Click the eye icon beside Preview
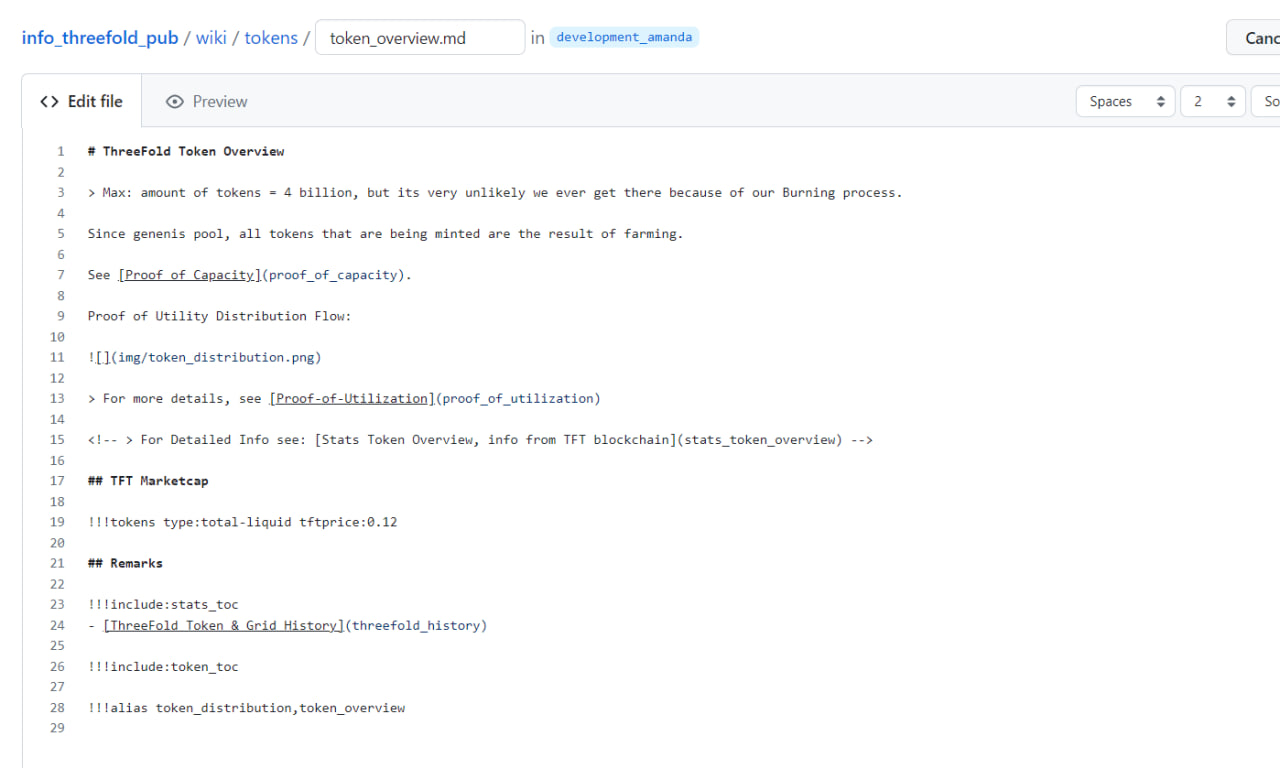Image resolution: width=1280 pixels, height=768 pixels. point(176,101)
